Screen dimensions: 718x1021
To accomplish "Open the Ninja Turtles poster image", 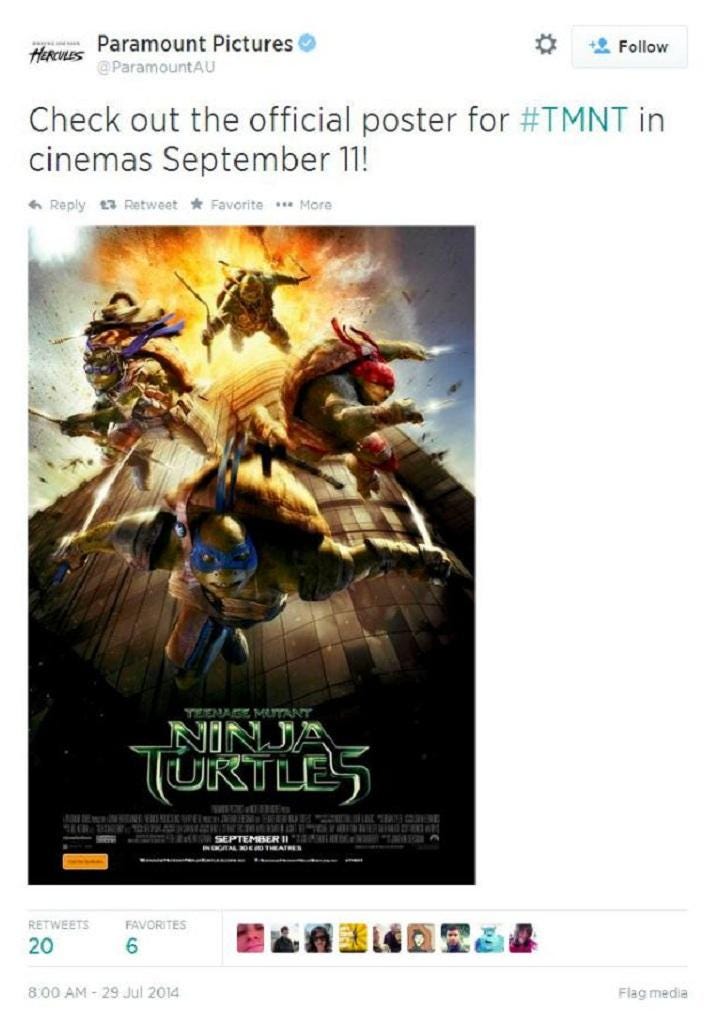I will click(x=251, y=555).
